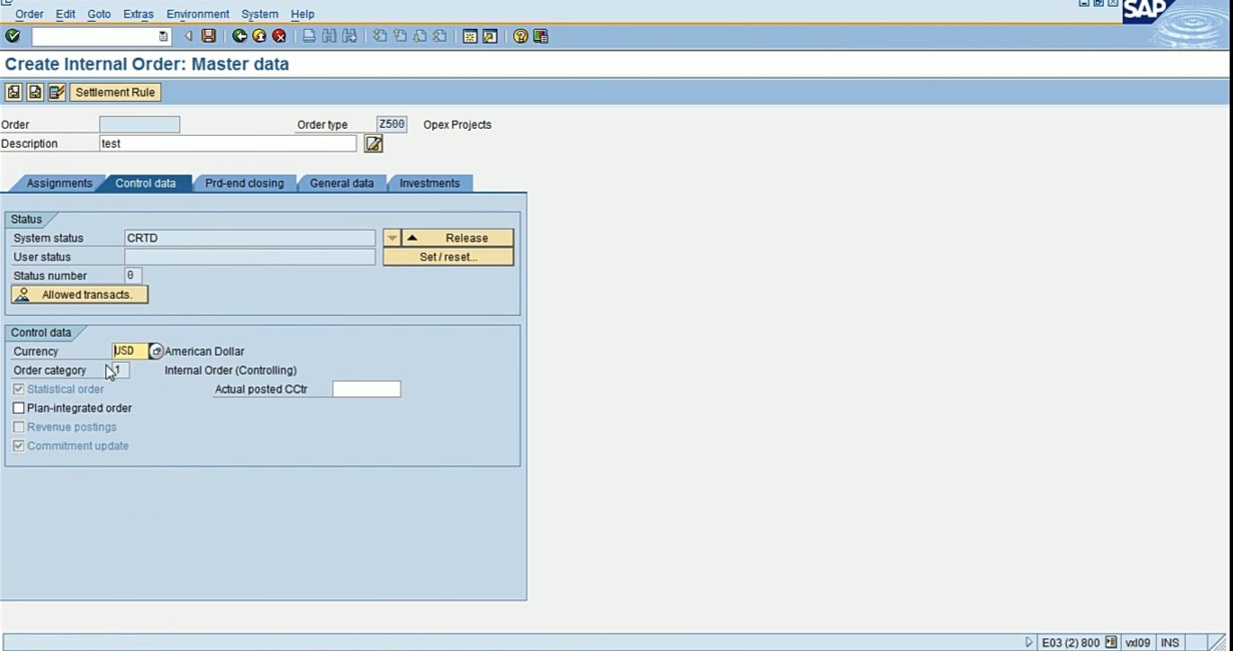
Task: Click the green Back arrow icon
Action: (239, 36)
